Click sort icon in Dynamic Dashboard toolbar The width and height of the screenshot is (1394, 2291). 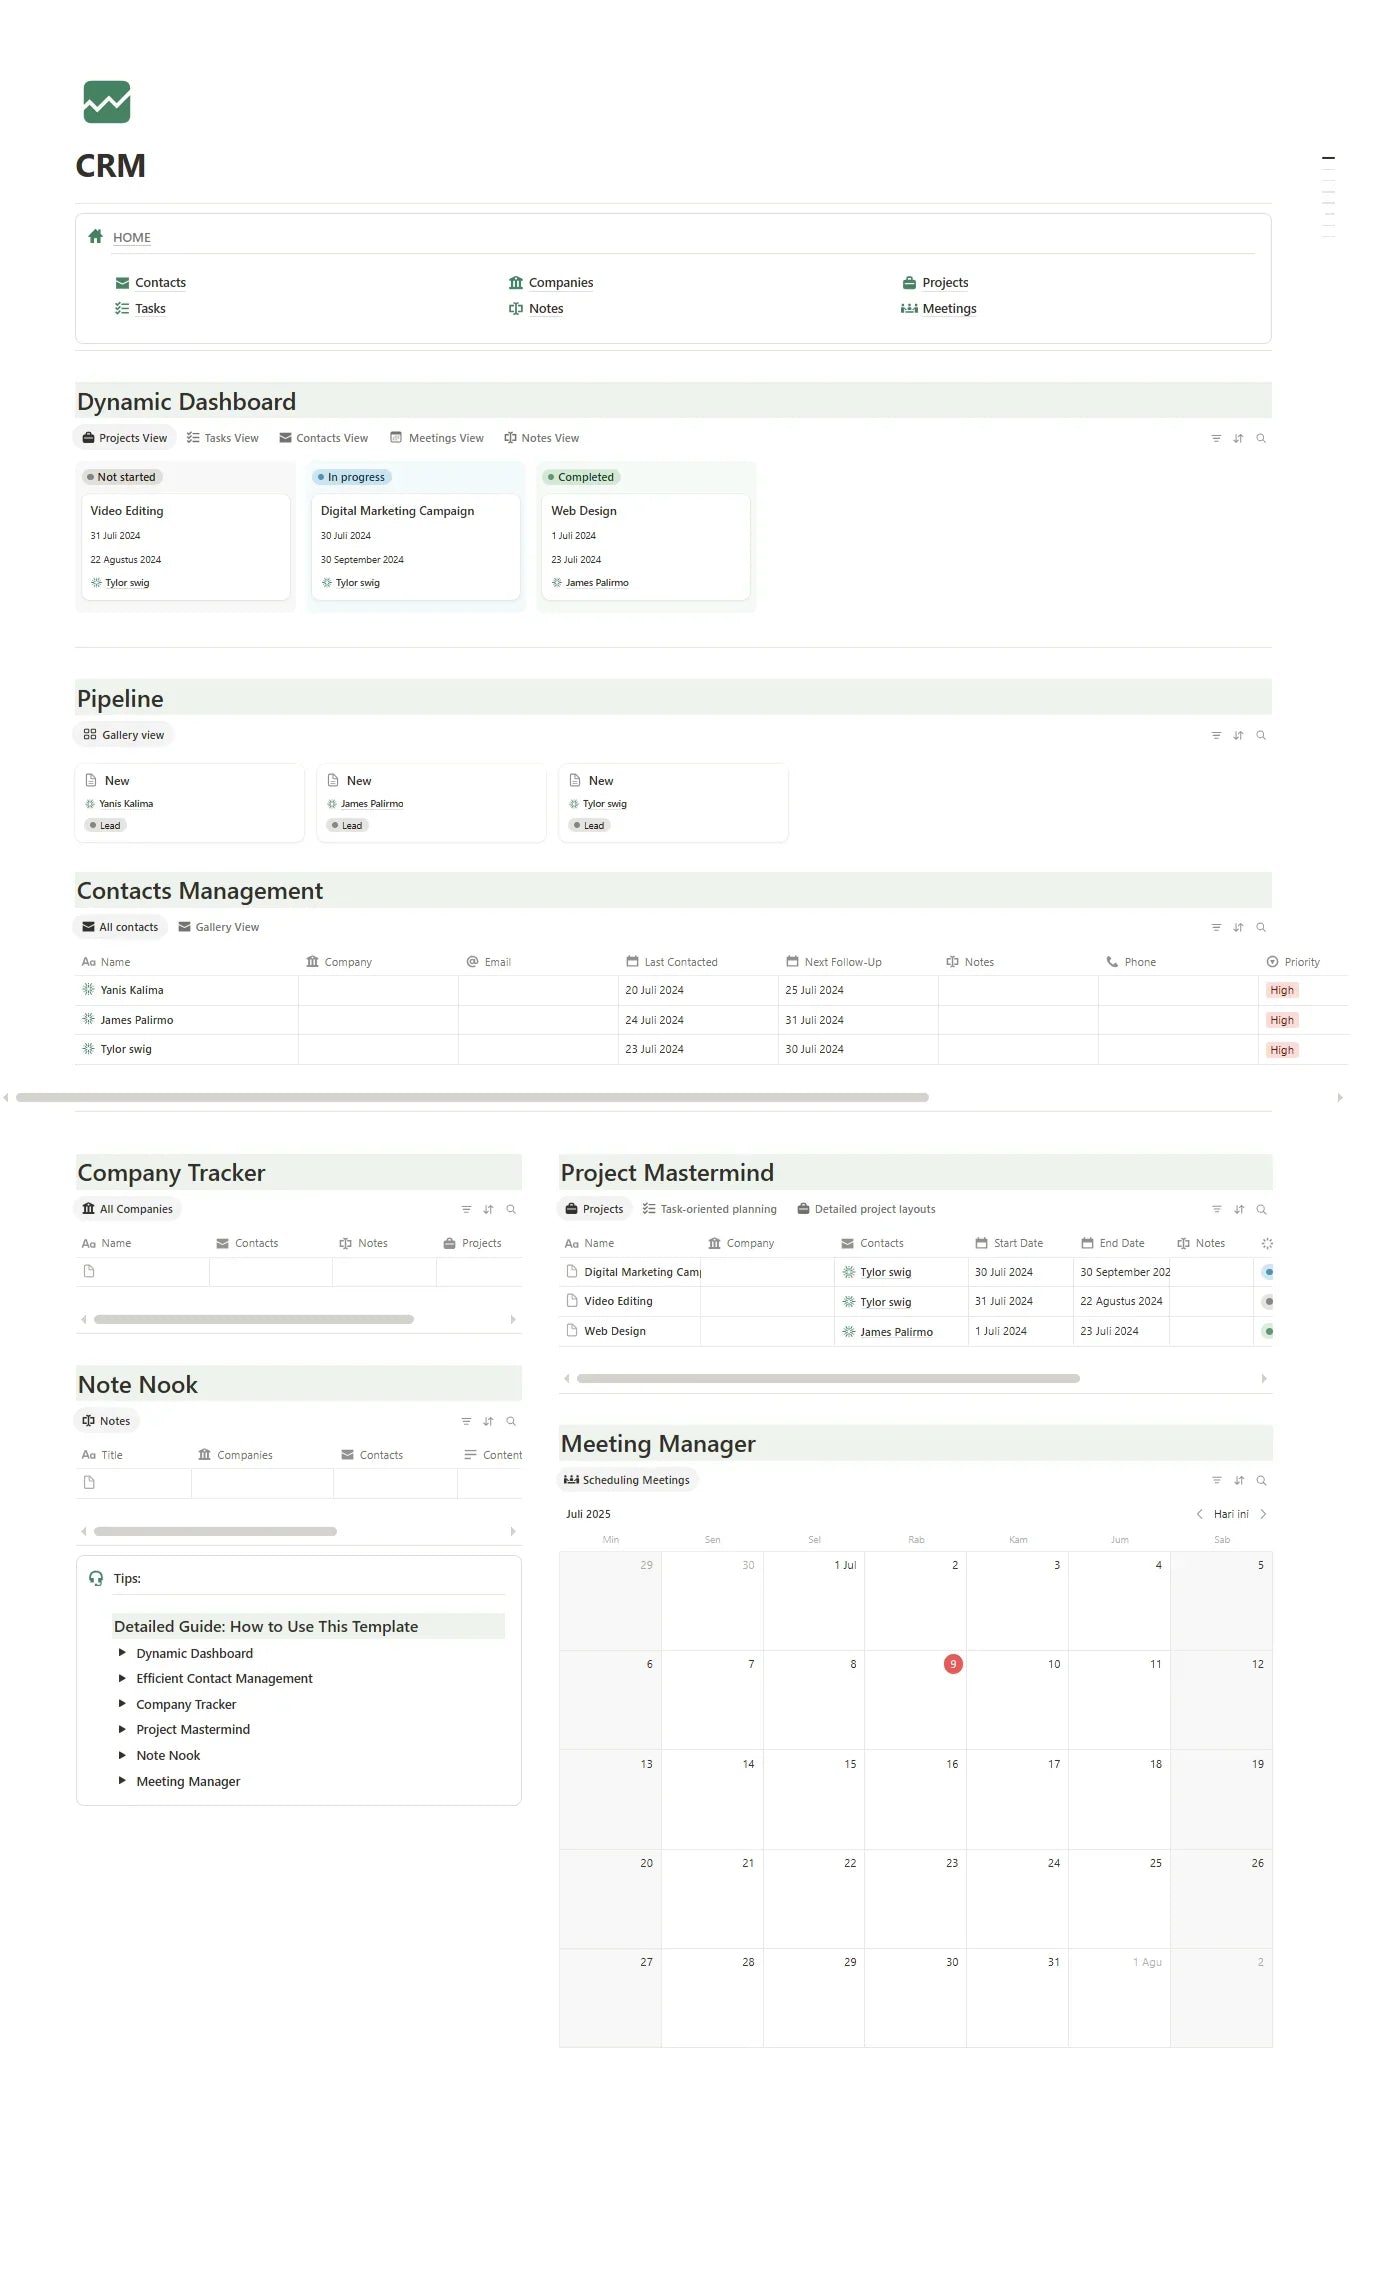point(1238,438)
